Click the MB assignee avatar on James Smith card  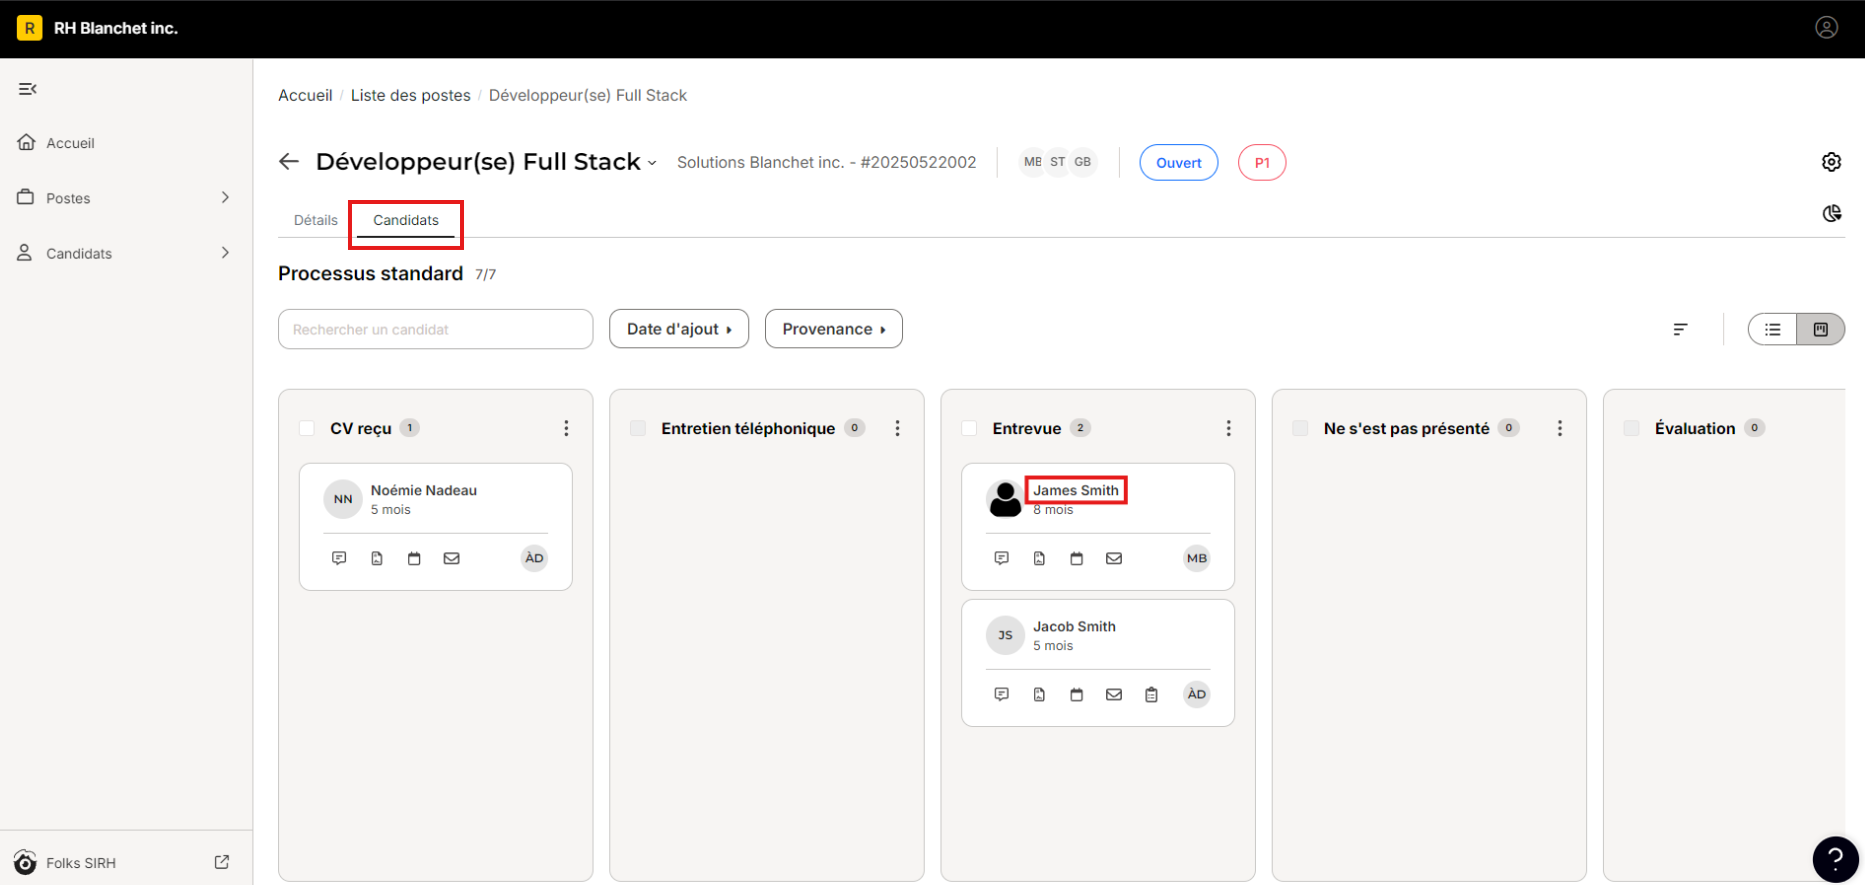pyautogui.click(x=1196, y=558)
